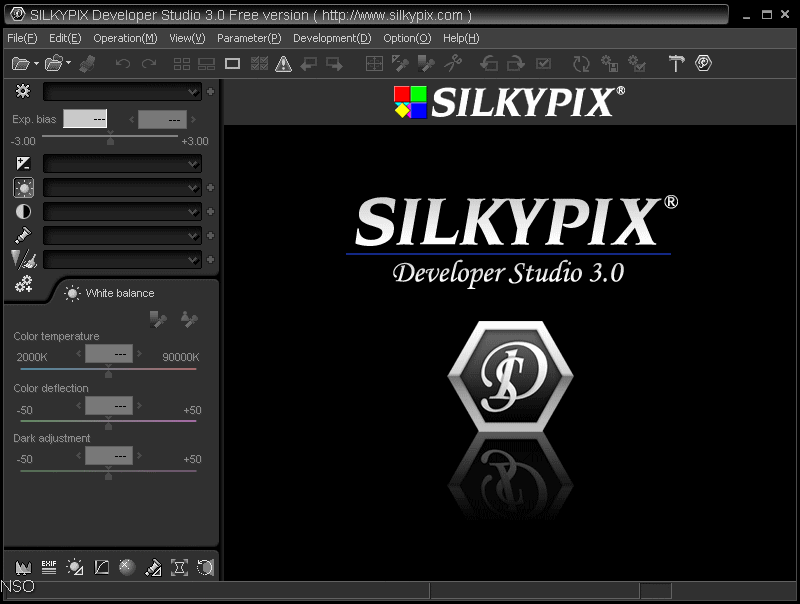
Task: Go to the previous image arrow
Action: [309, 64]
